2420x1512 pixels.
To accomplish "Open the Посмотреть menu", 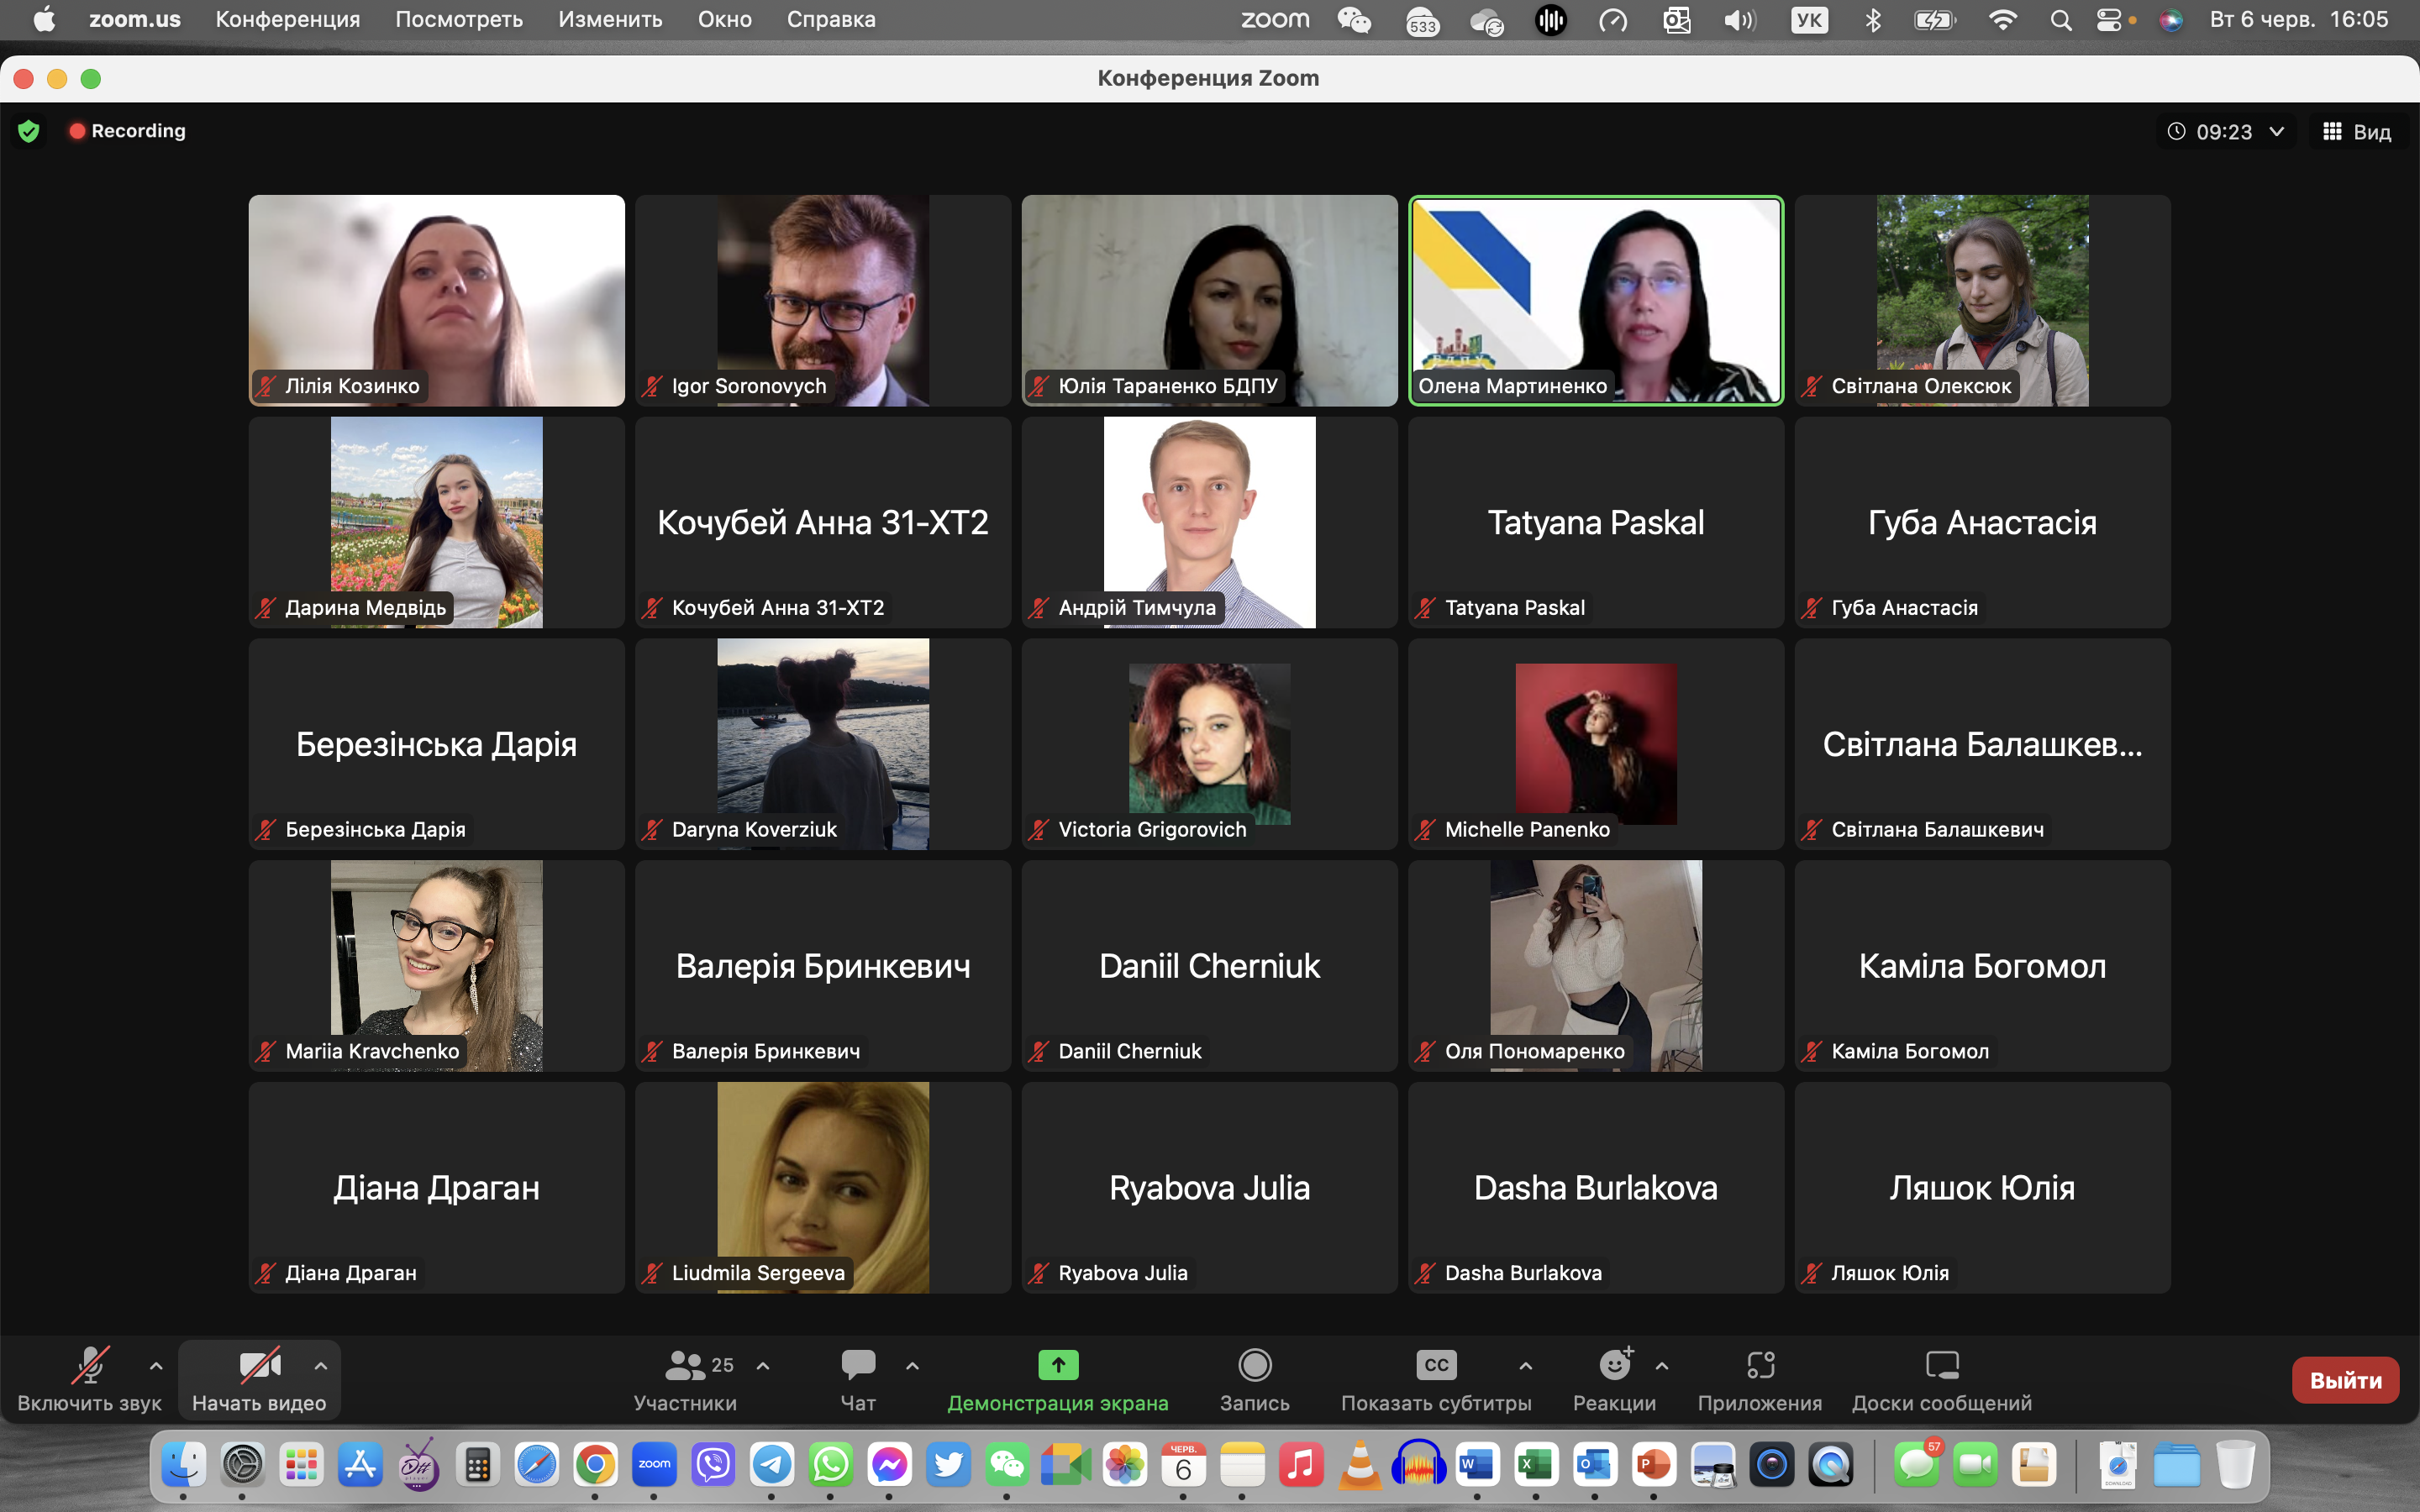I will (459, 19).
